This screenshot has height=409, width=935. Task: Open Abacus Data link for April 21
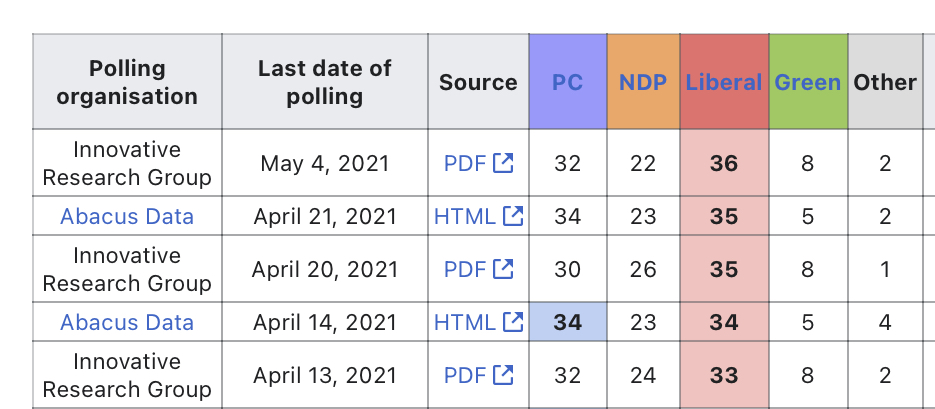(x=127, y=216)
